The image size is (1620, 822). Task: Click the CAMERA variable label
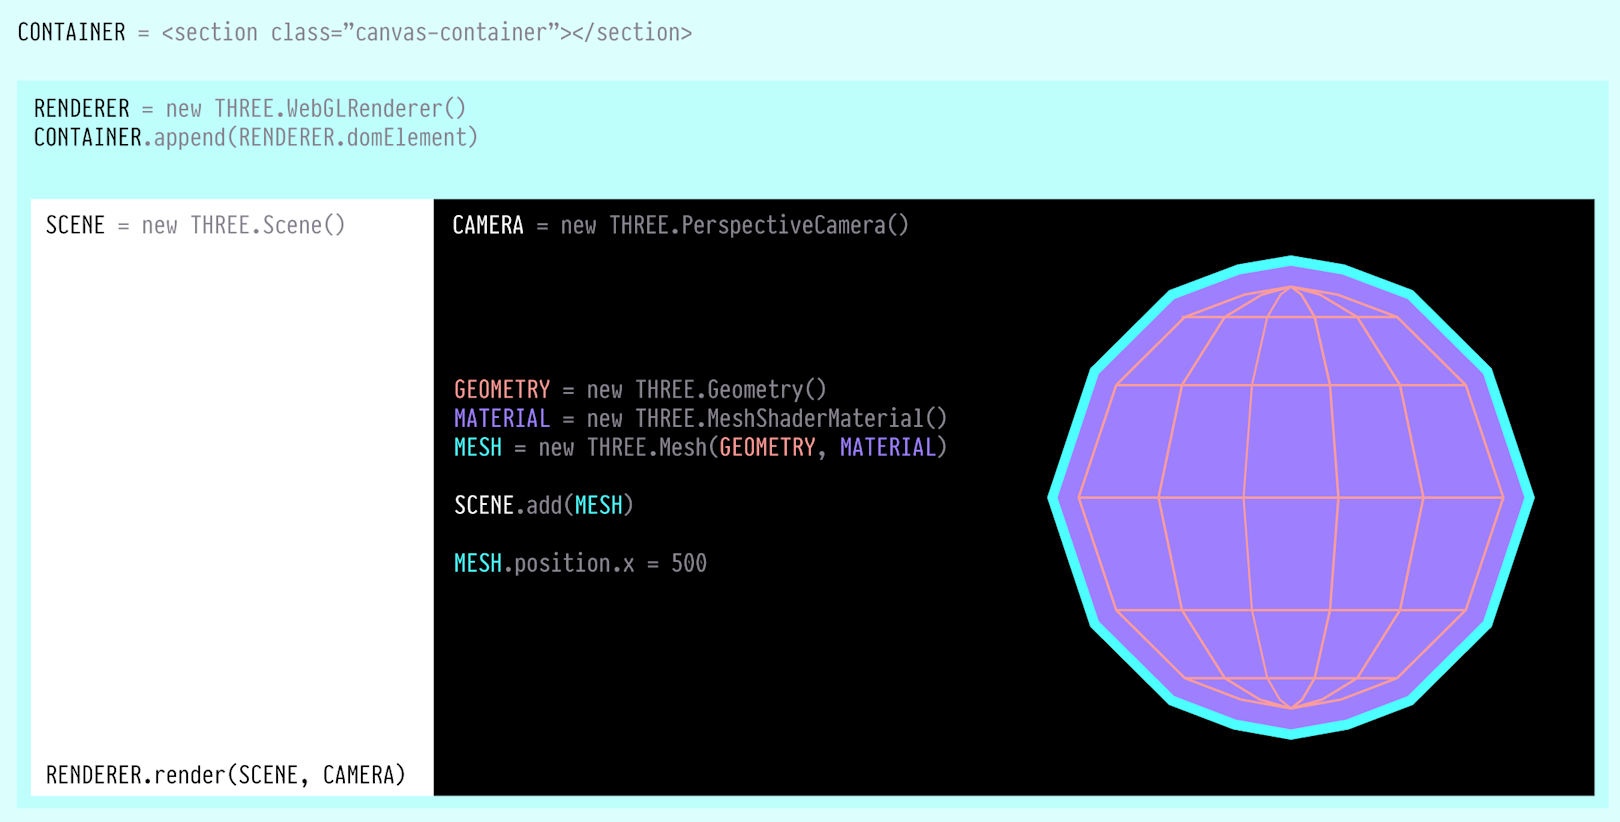[487, 226]
